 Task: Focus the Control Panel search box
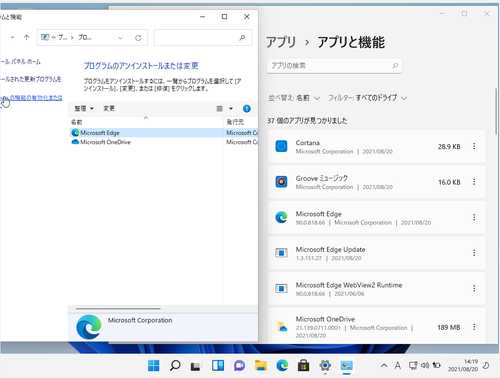pyautogui.click(x=203, y=38)
